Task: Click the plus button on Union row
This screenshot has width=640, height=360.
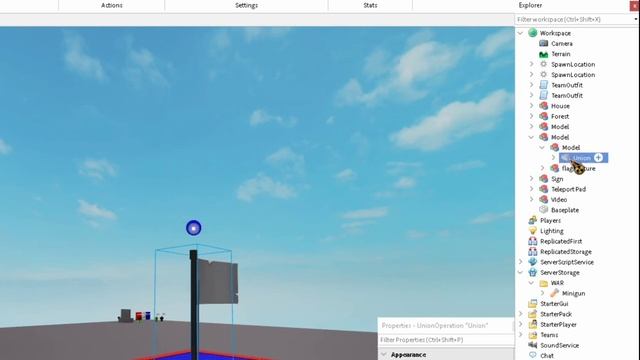Action: (598, 158)
